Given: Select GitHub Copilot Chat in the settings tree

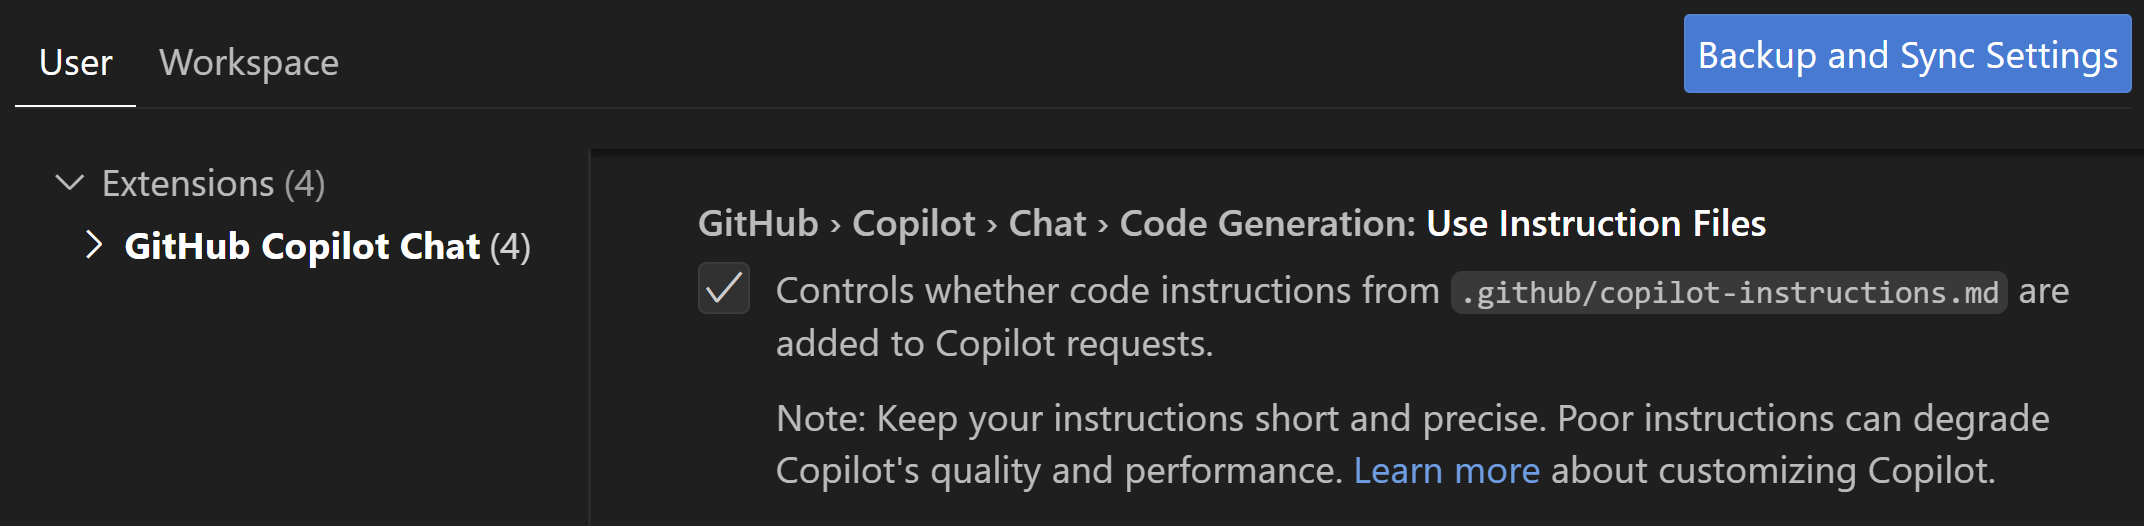Looking at the screenshot, I should [302, 246].
